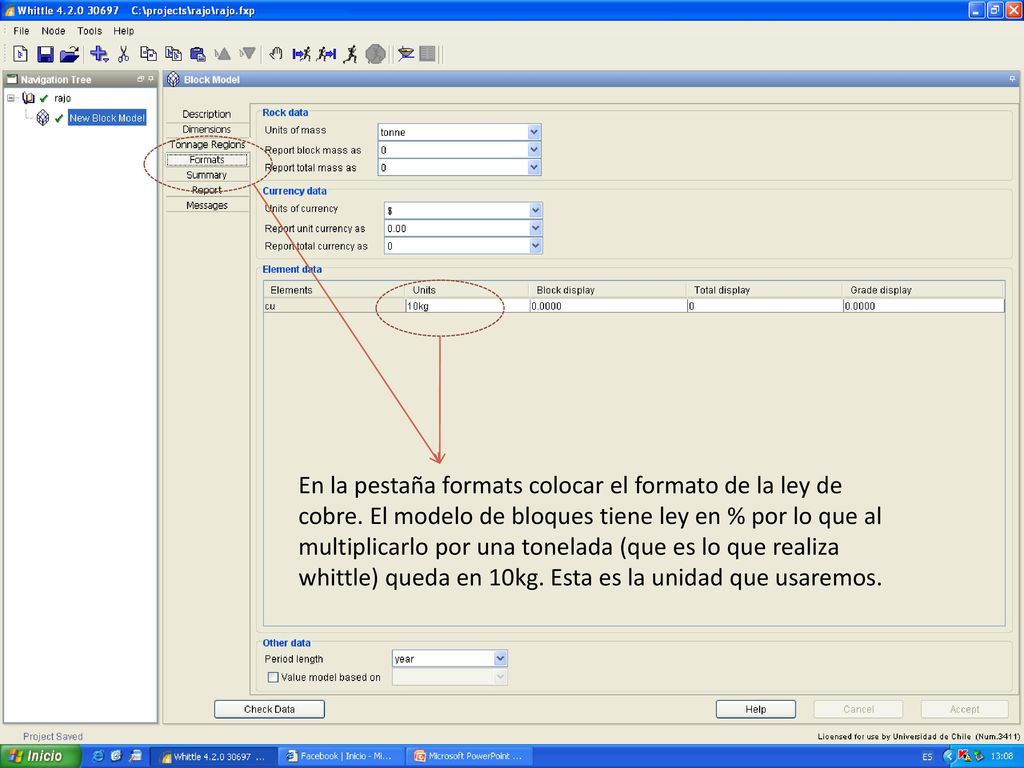The image size is (1024, 768).
Task: Switch to Microsoft PowerPoint taskbar window
Action: point(470,756)
